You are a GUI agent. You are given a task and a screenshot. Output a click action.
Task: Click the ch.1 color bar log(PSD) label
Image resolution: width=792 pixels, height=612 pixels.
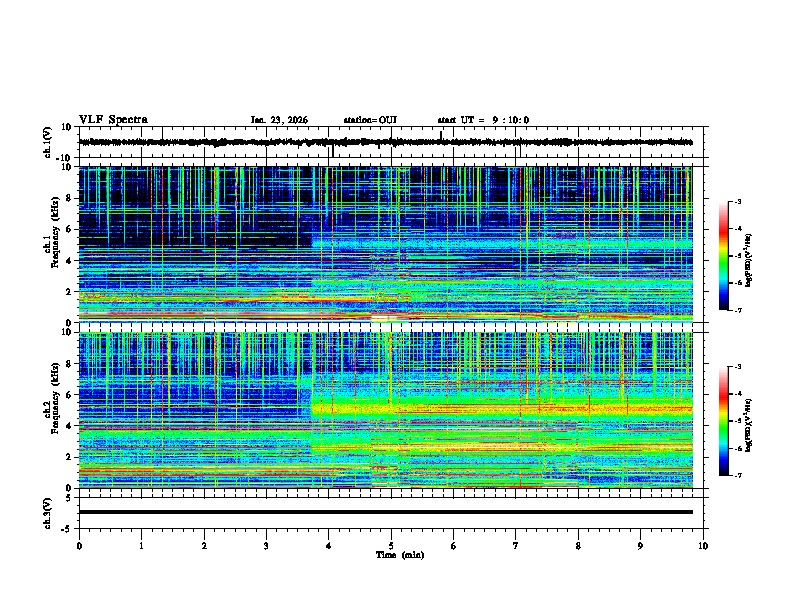click(749, 260)
